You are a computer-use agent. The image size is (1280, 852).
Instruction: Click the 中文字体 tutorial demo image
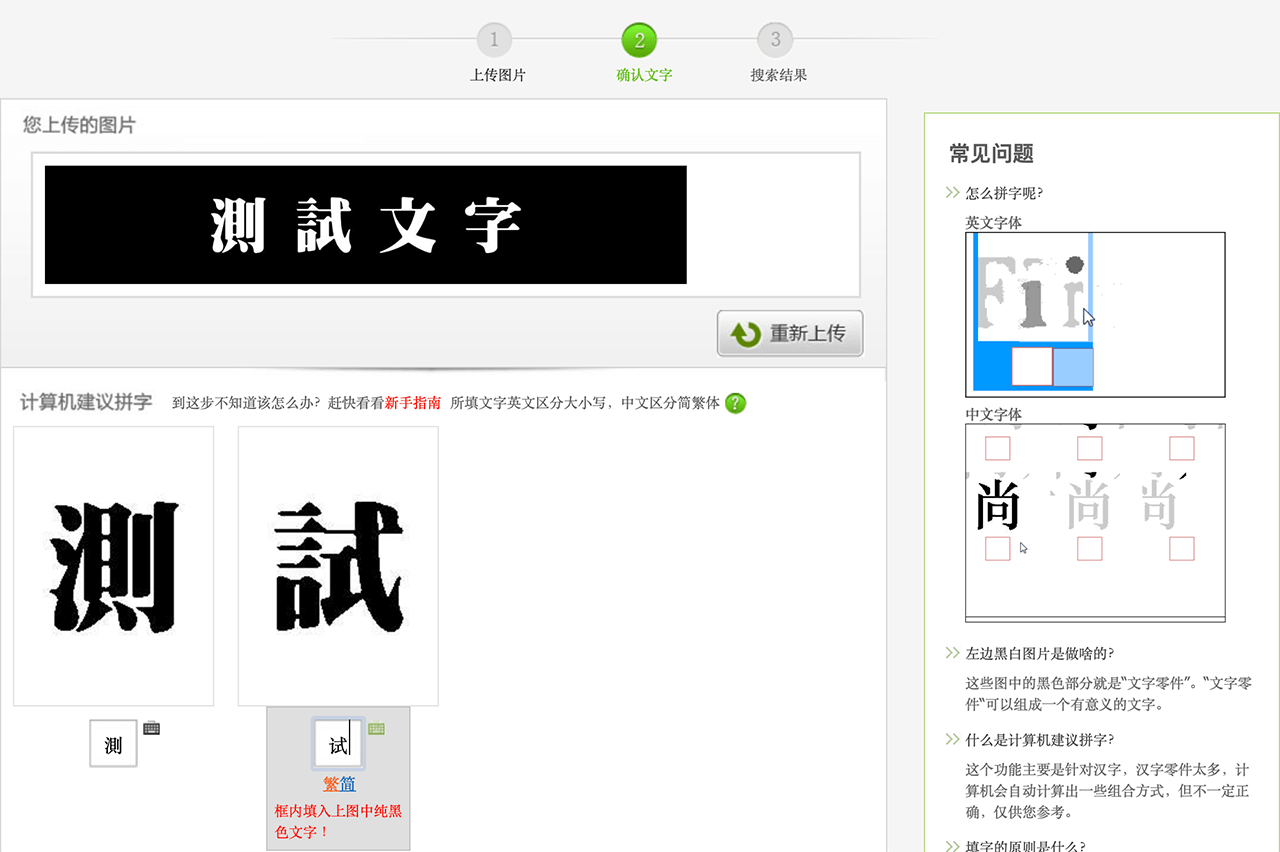(1095, 522)
